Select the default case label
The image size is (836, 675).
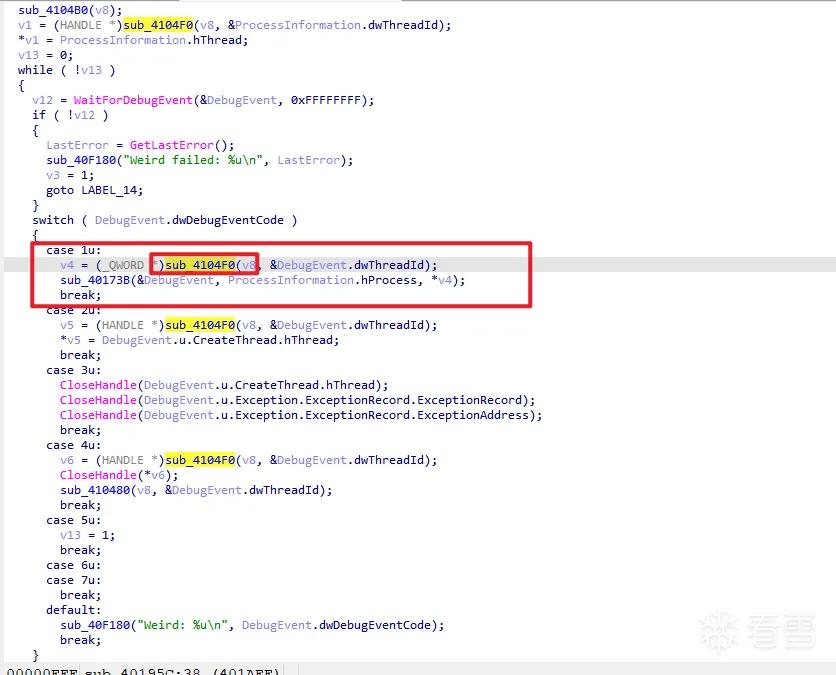click(x=73, y=610)
